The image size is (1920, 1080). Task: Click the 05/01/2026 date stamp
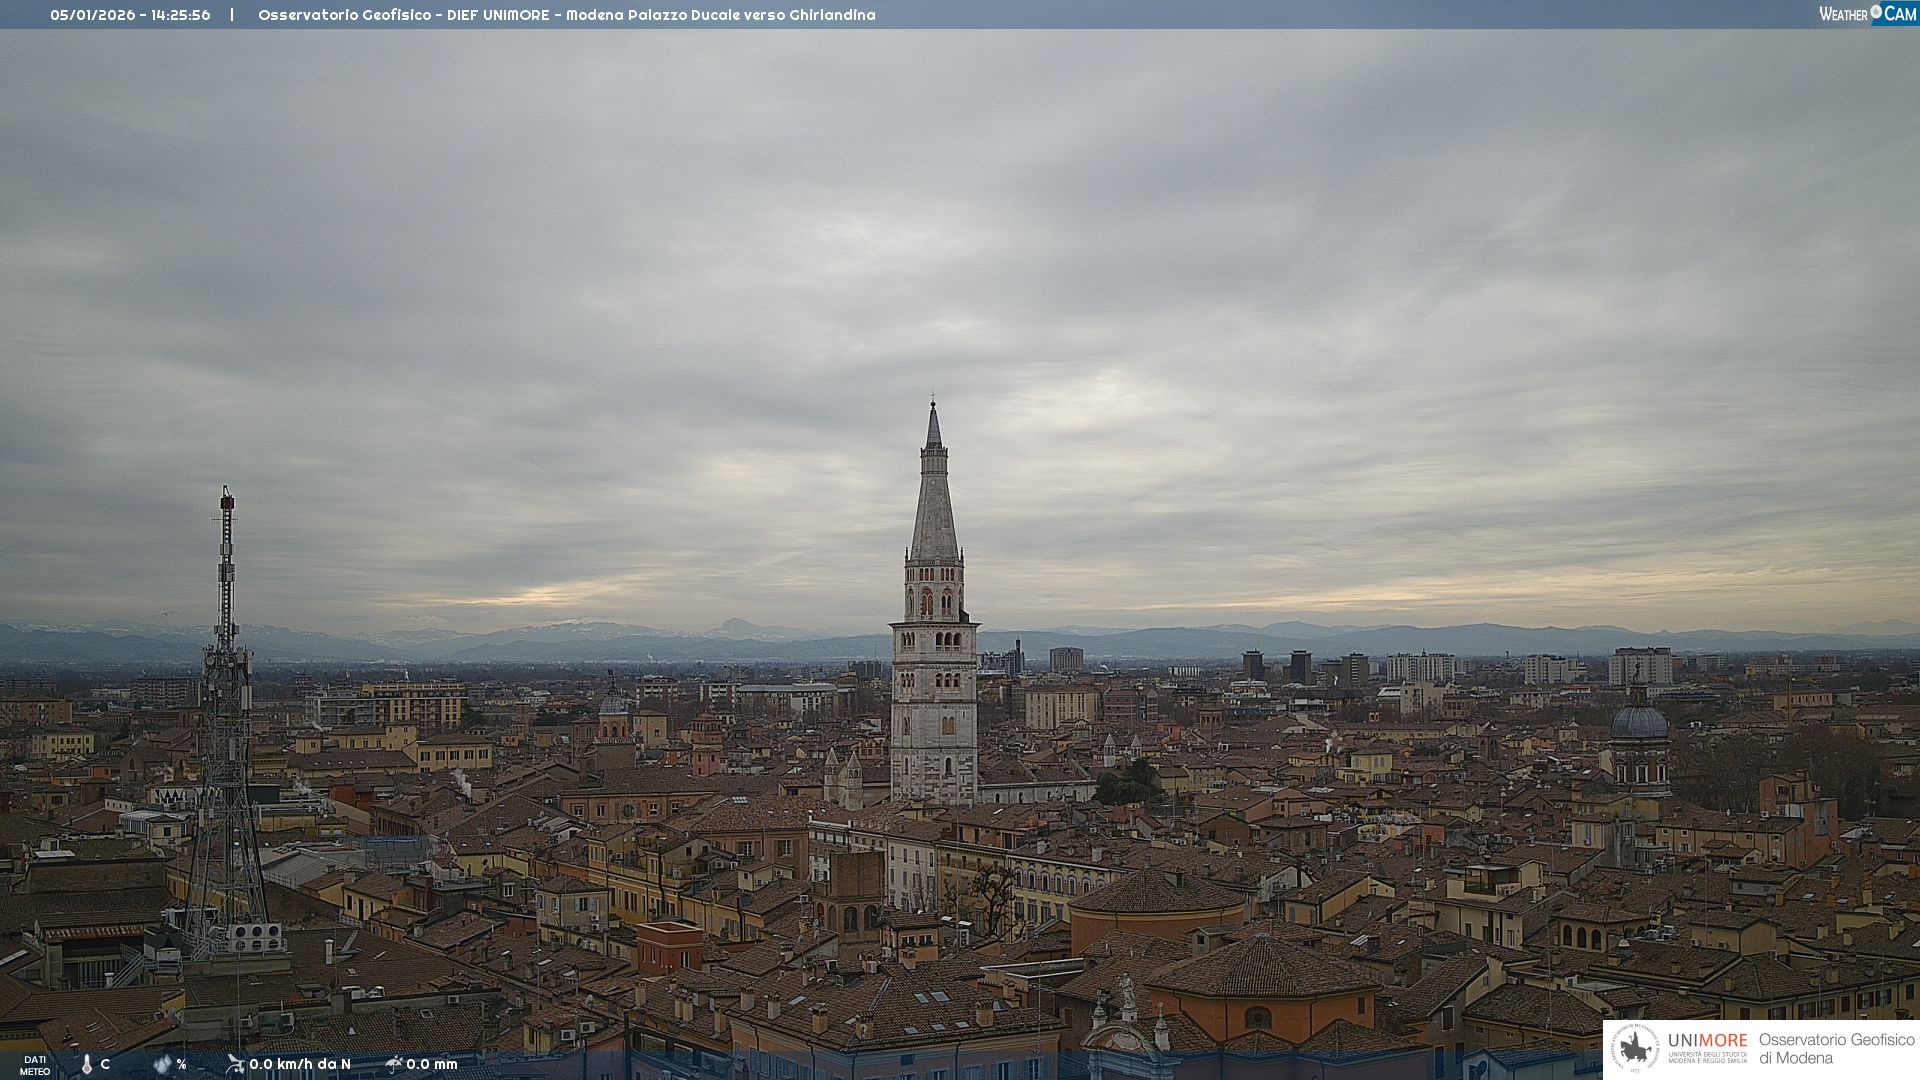click(92, 15)
